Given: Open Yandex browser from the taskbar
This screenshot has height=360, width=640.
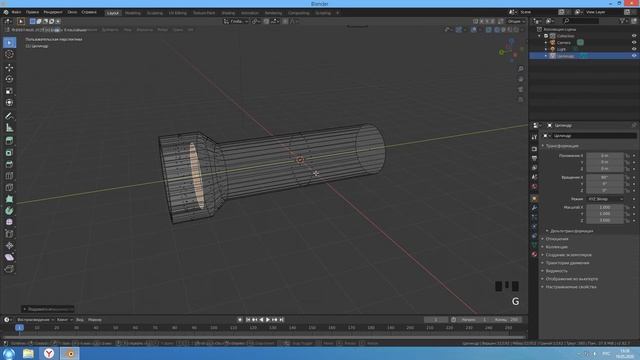Looking at the screenshot, I should point(49,353).
